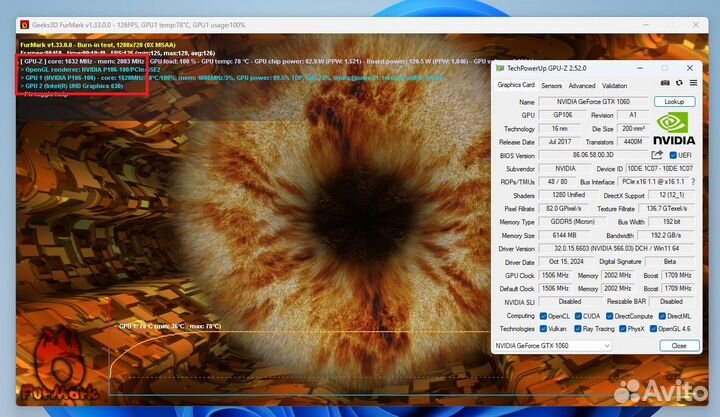Click the Driver Version value 32.0.15.6603

617,248
